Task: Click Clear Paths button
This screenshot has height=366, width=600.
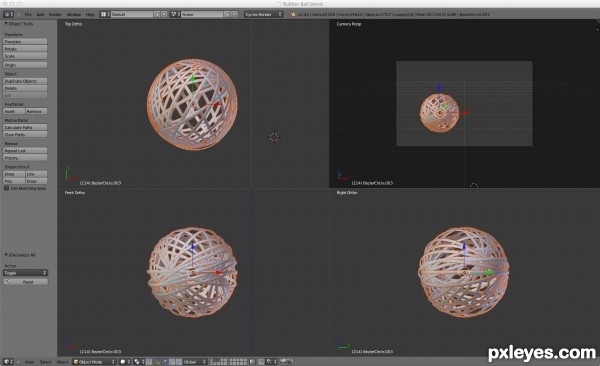Action: [25, 134]
